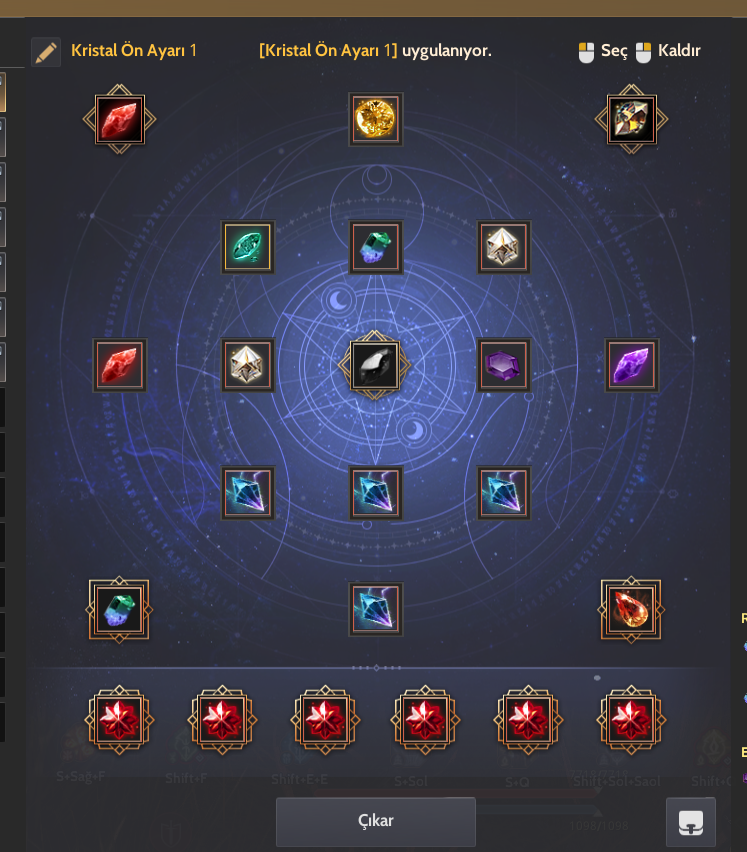This screenshot has width=747, height=852.
Task: Click the white star crystal left of center
Action: (x=248, y=365)
